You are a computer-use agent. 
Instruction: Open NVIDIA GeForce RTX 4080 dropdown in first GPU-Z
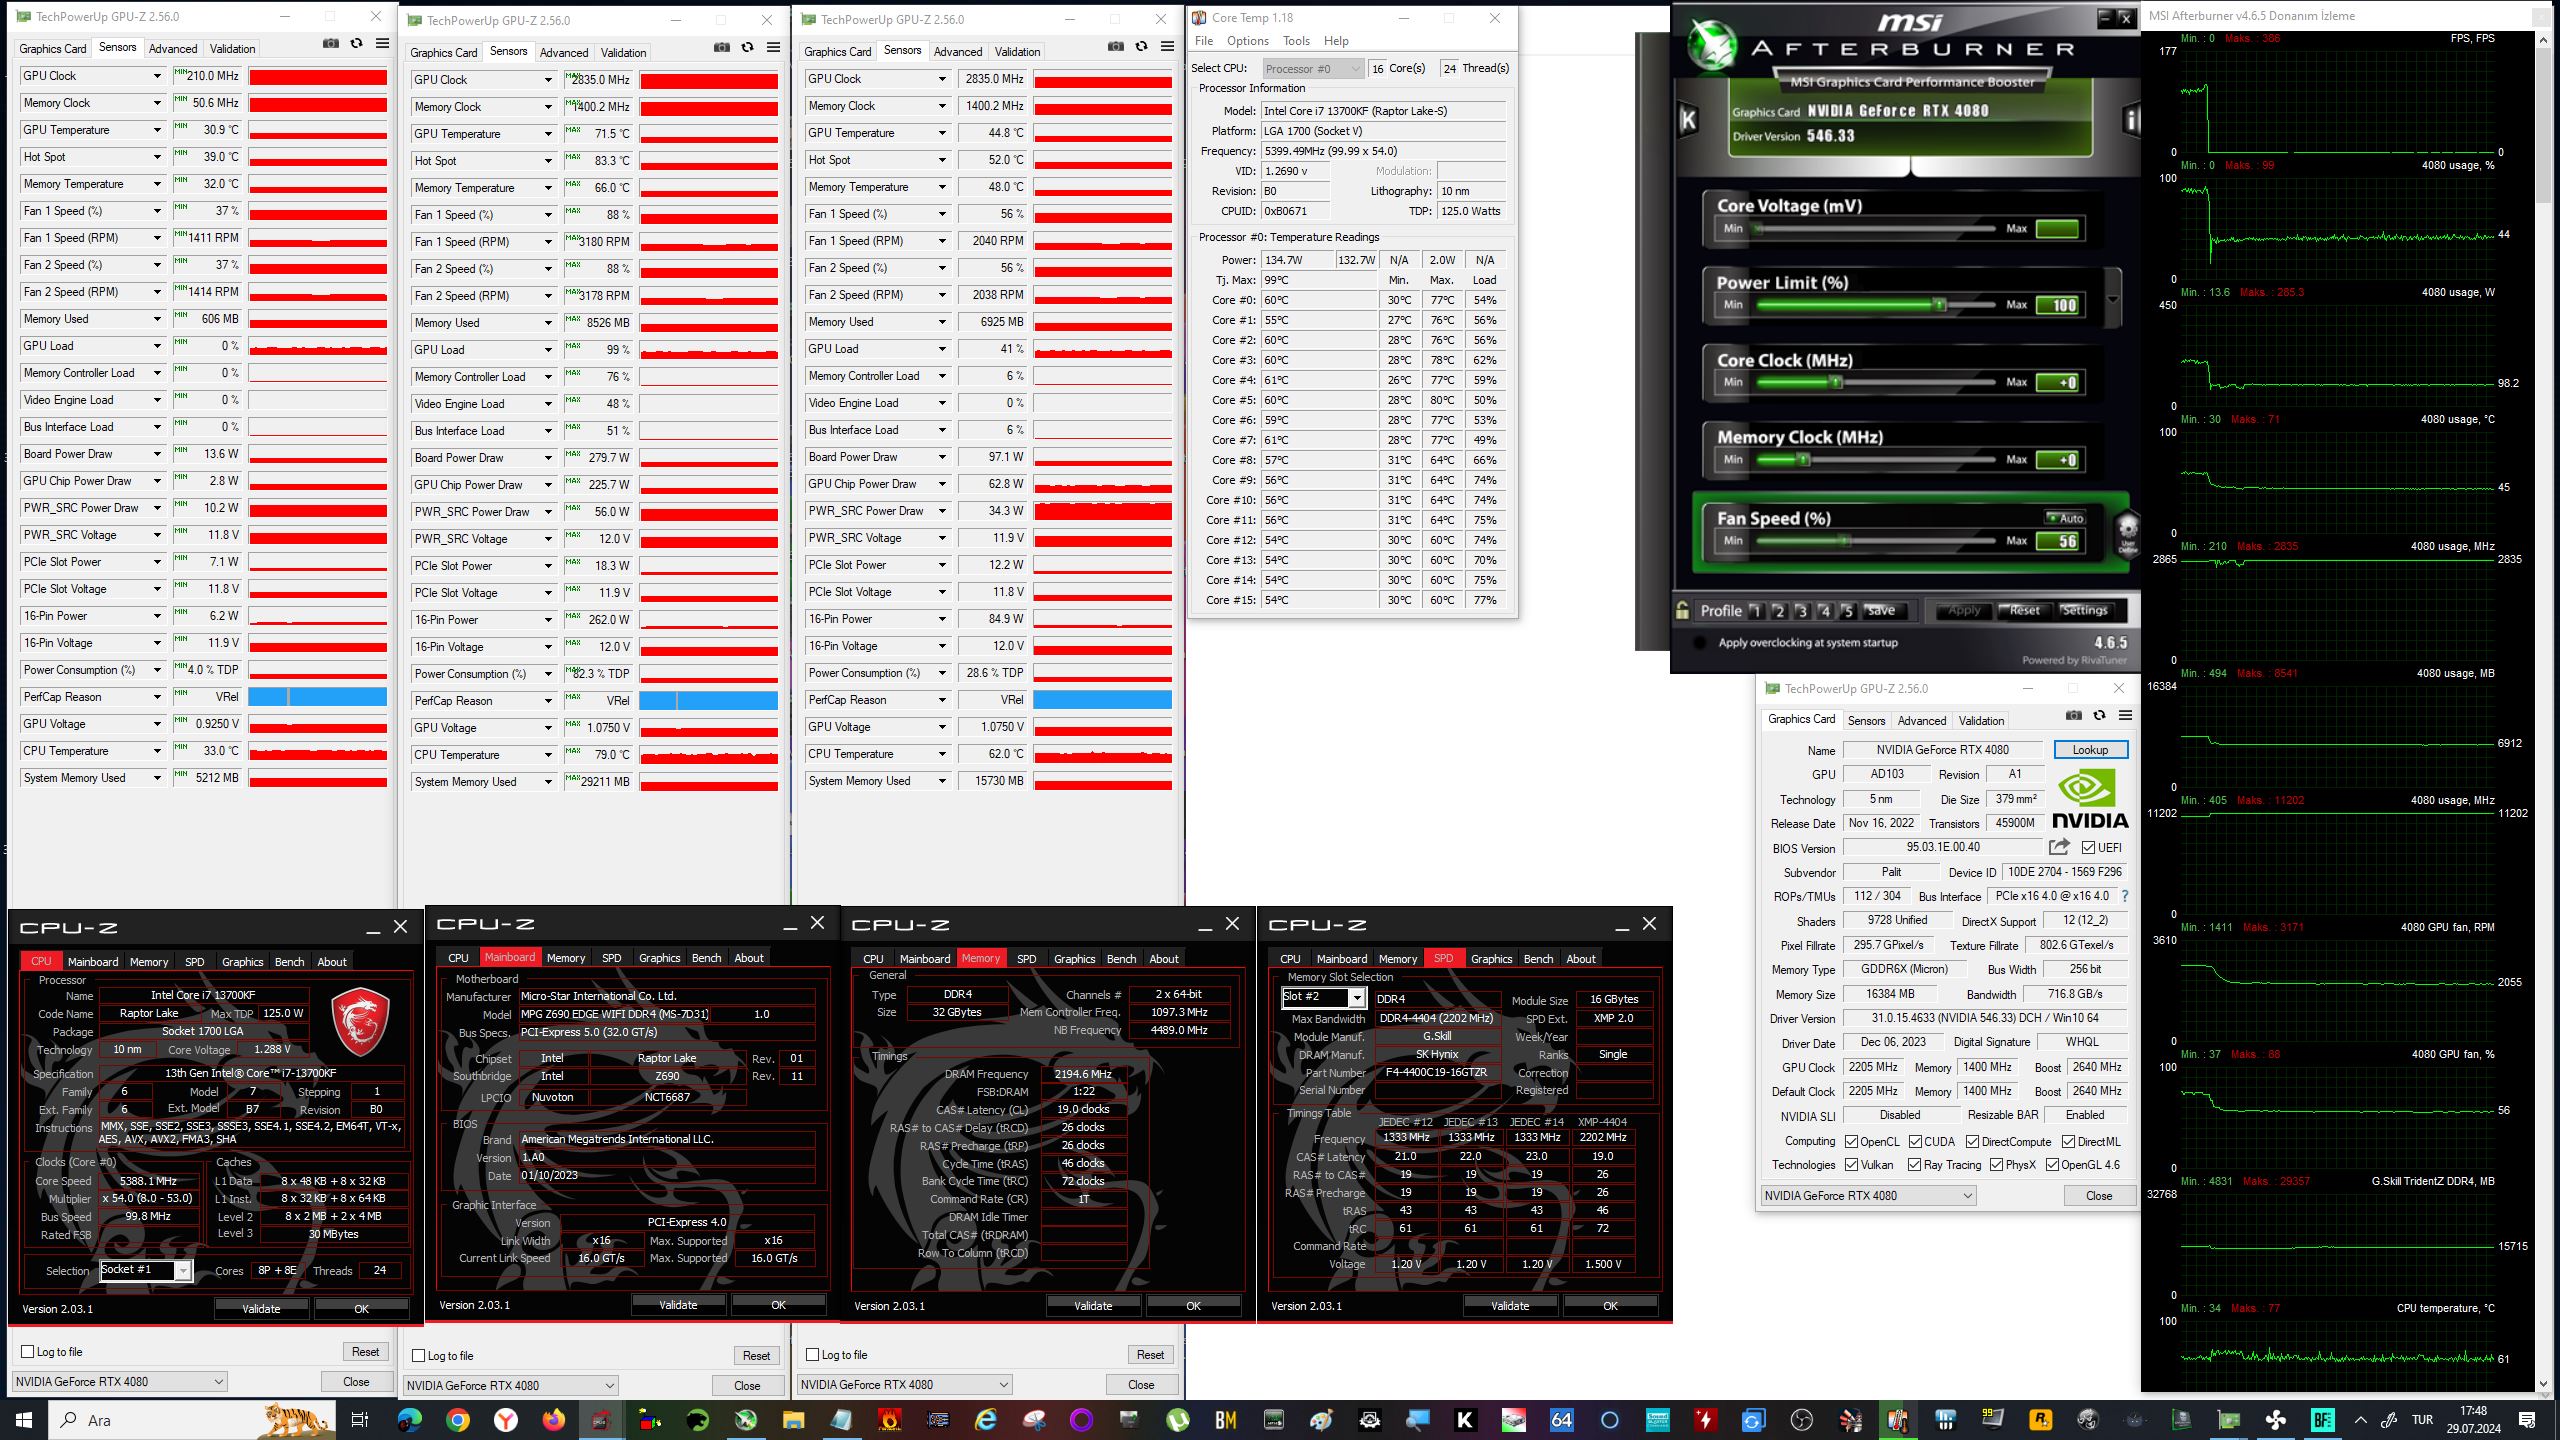pyautogui.click(x=120, y=1382)
